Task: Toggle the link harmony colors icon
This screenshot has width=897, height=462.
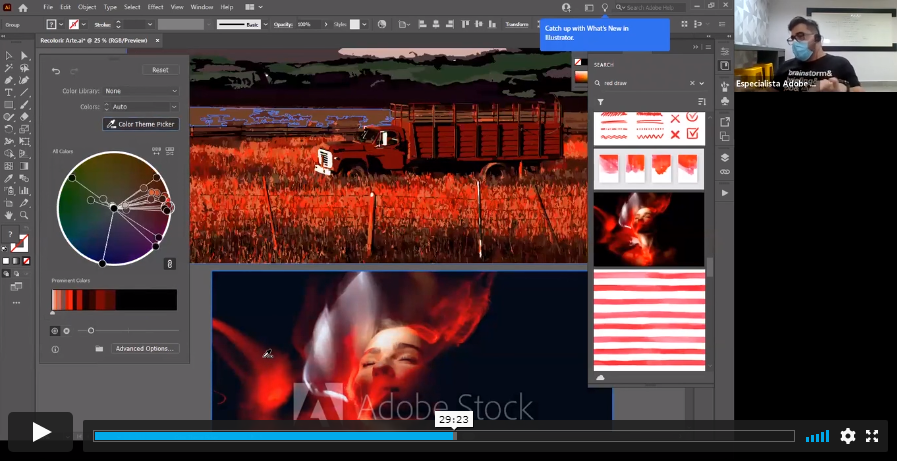Action: click(169, 264)
